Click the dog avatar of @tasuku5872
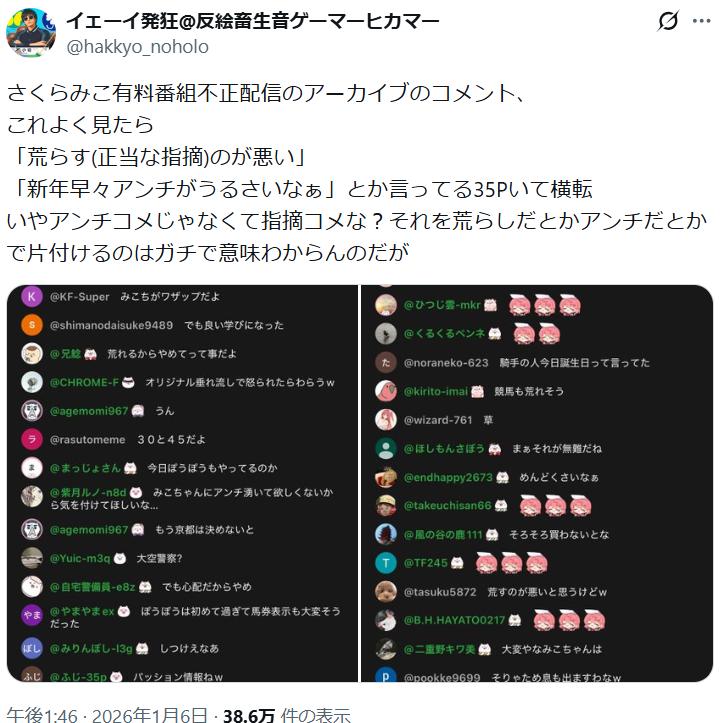 point(386,592)
